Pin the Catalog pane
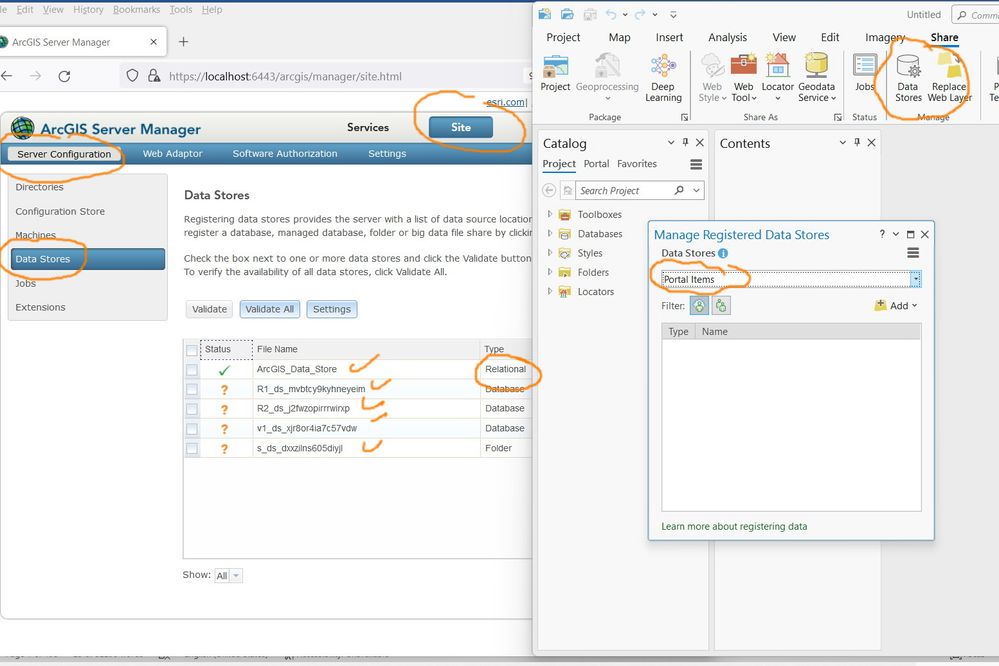The height and width of the screenshot is (666, 999). (686, 142)
